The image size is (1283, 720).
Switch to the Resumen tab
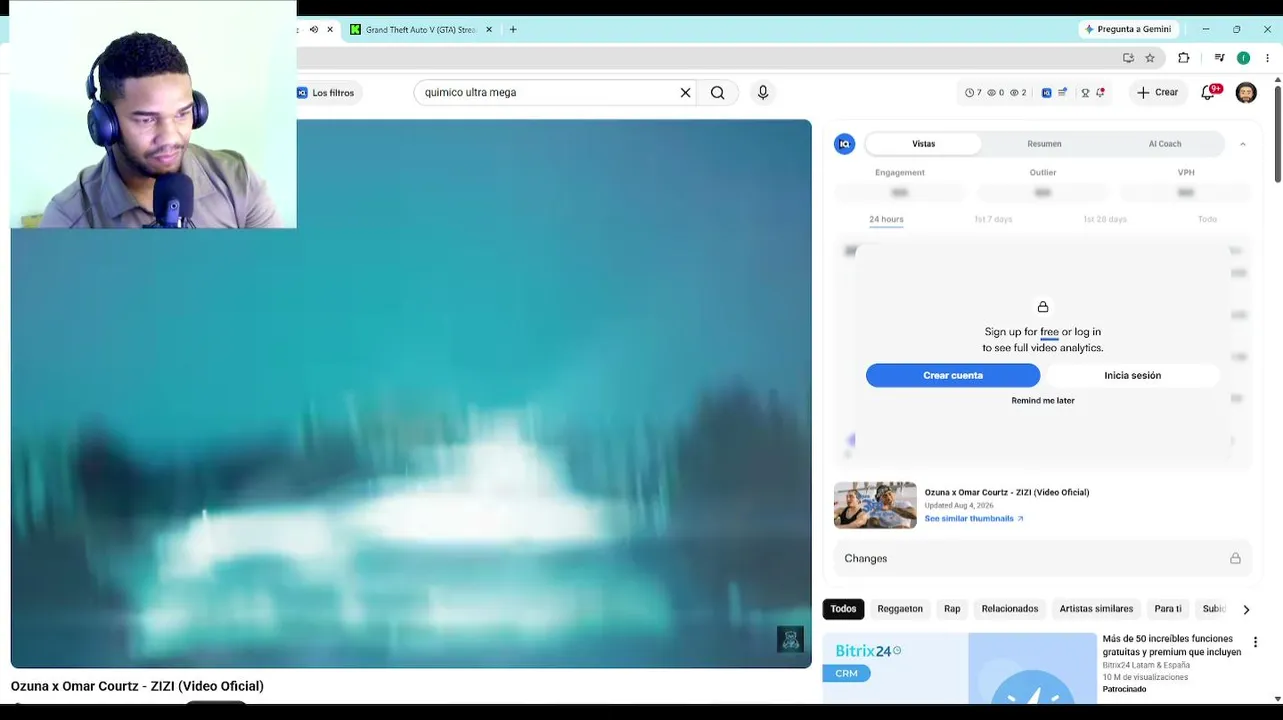[x=1044, y=144]
